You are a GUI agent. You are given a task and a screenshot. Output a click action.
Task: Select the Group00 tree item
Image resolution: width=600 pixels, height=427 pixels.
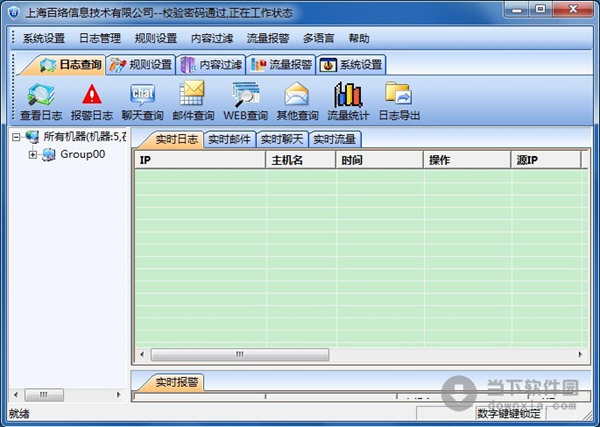(x=83, y=154)
